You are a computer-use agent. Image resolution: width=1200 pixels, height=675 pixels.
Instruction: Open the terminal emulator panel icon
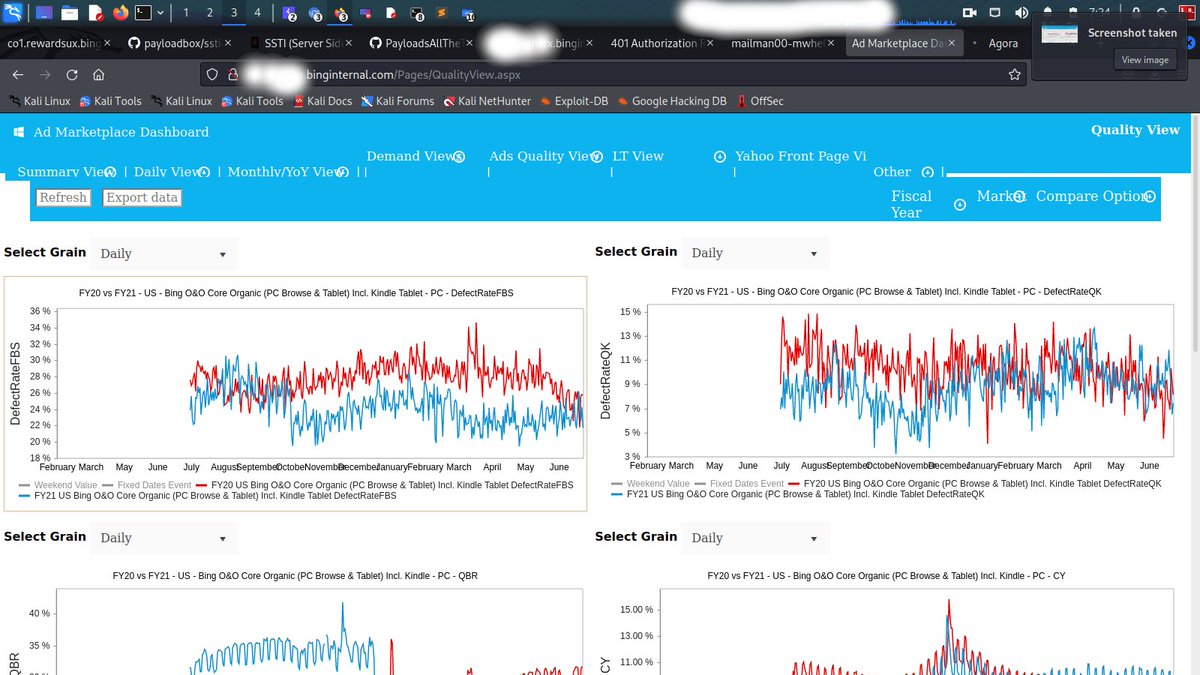pyautogui.click(x=145, y=13)
